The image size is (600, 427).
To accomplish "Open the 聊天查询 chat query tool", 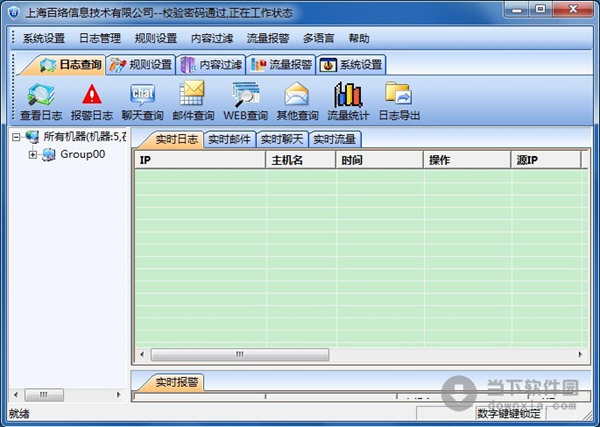I will tap(142, 101).
